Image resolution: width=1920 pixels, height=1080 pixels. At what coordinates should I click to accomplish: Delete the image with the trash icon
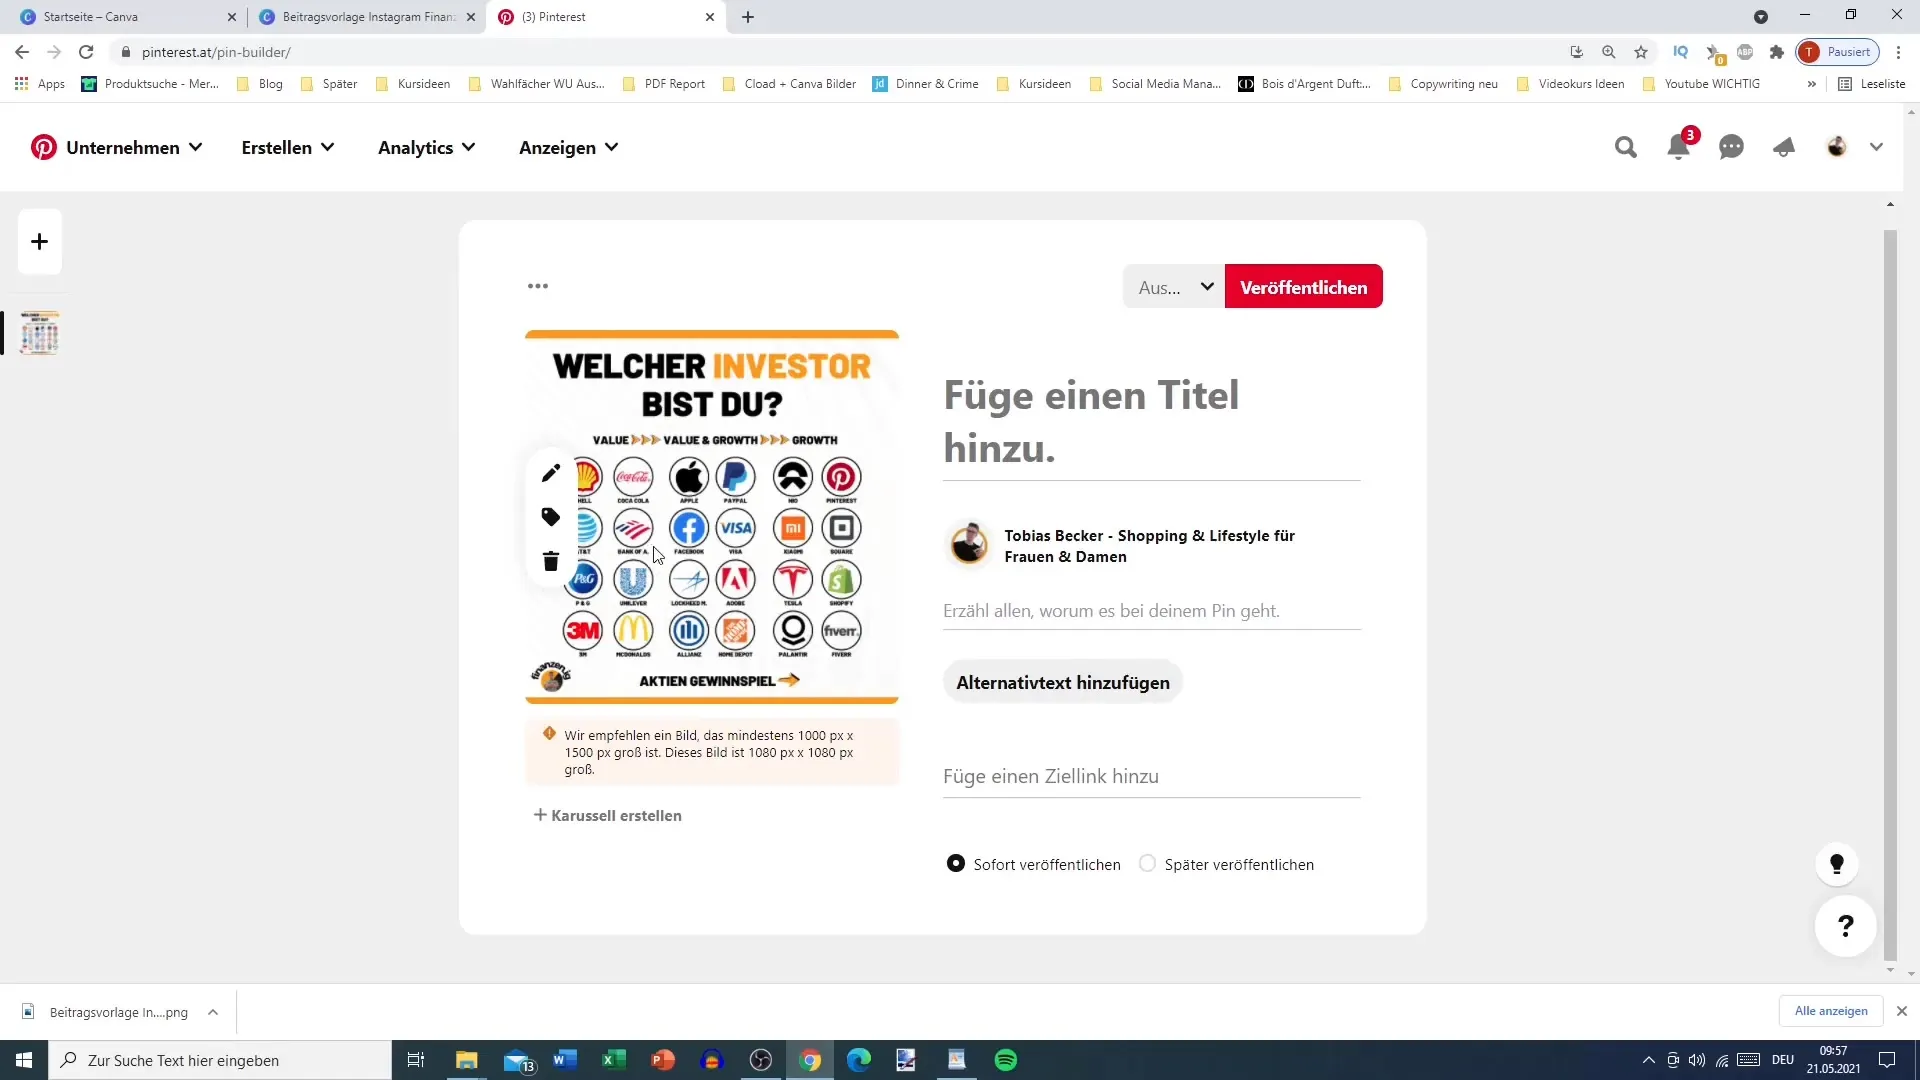(550, 561)
